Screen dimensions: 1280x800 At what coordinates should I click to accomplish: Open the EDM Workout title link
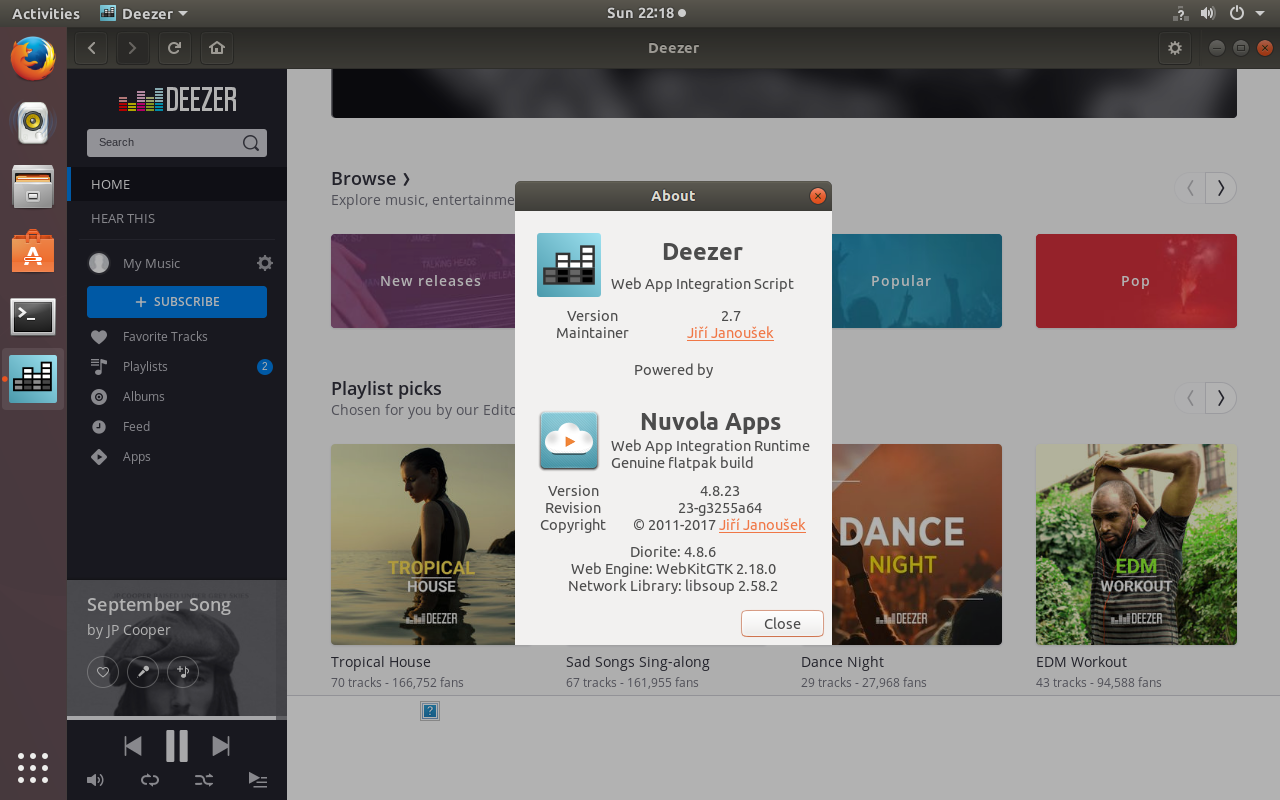(1081, 662)
